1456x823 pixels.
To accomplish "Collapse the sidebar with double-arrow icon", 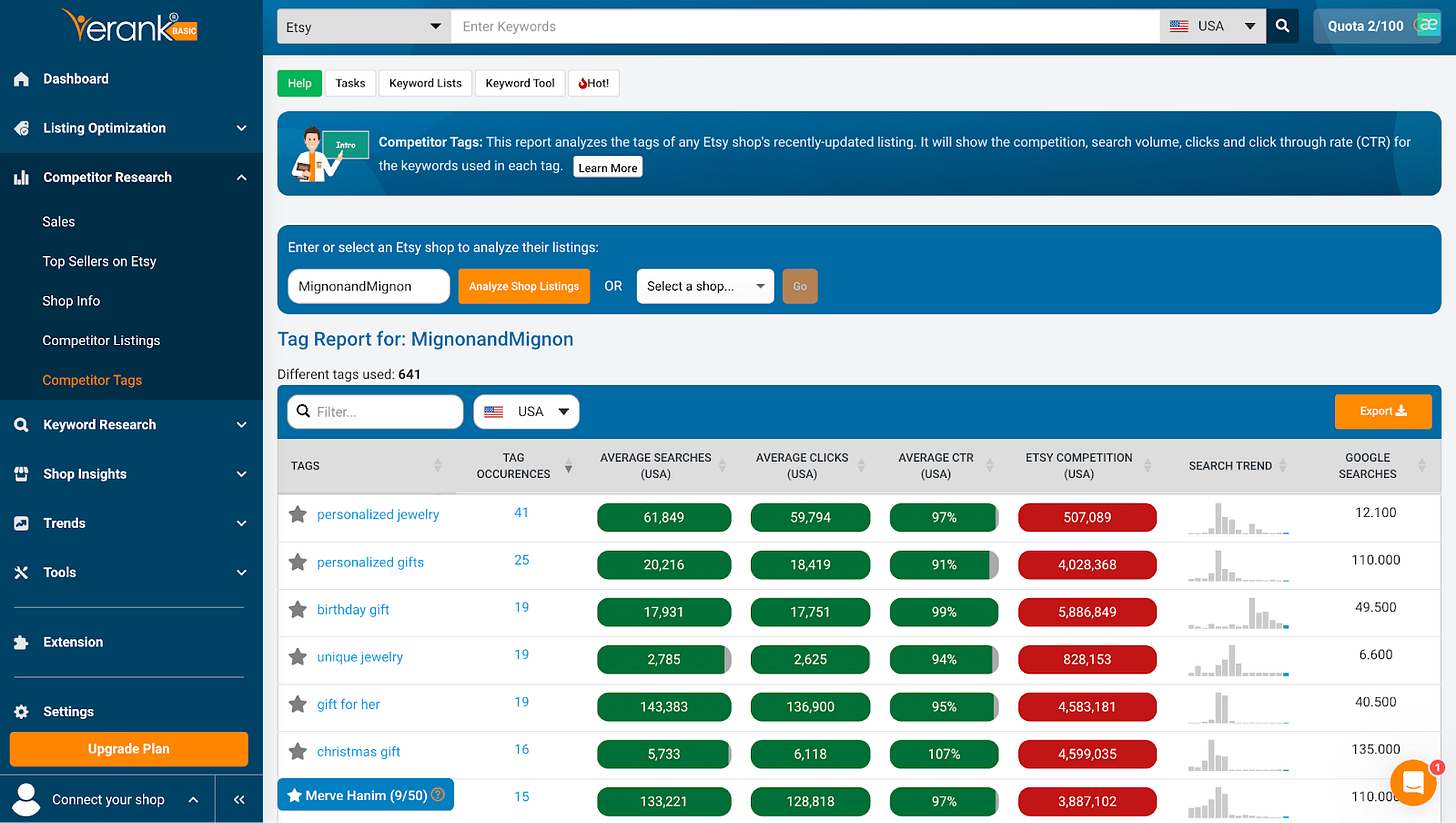I will click(x=239, y=800).
